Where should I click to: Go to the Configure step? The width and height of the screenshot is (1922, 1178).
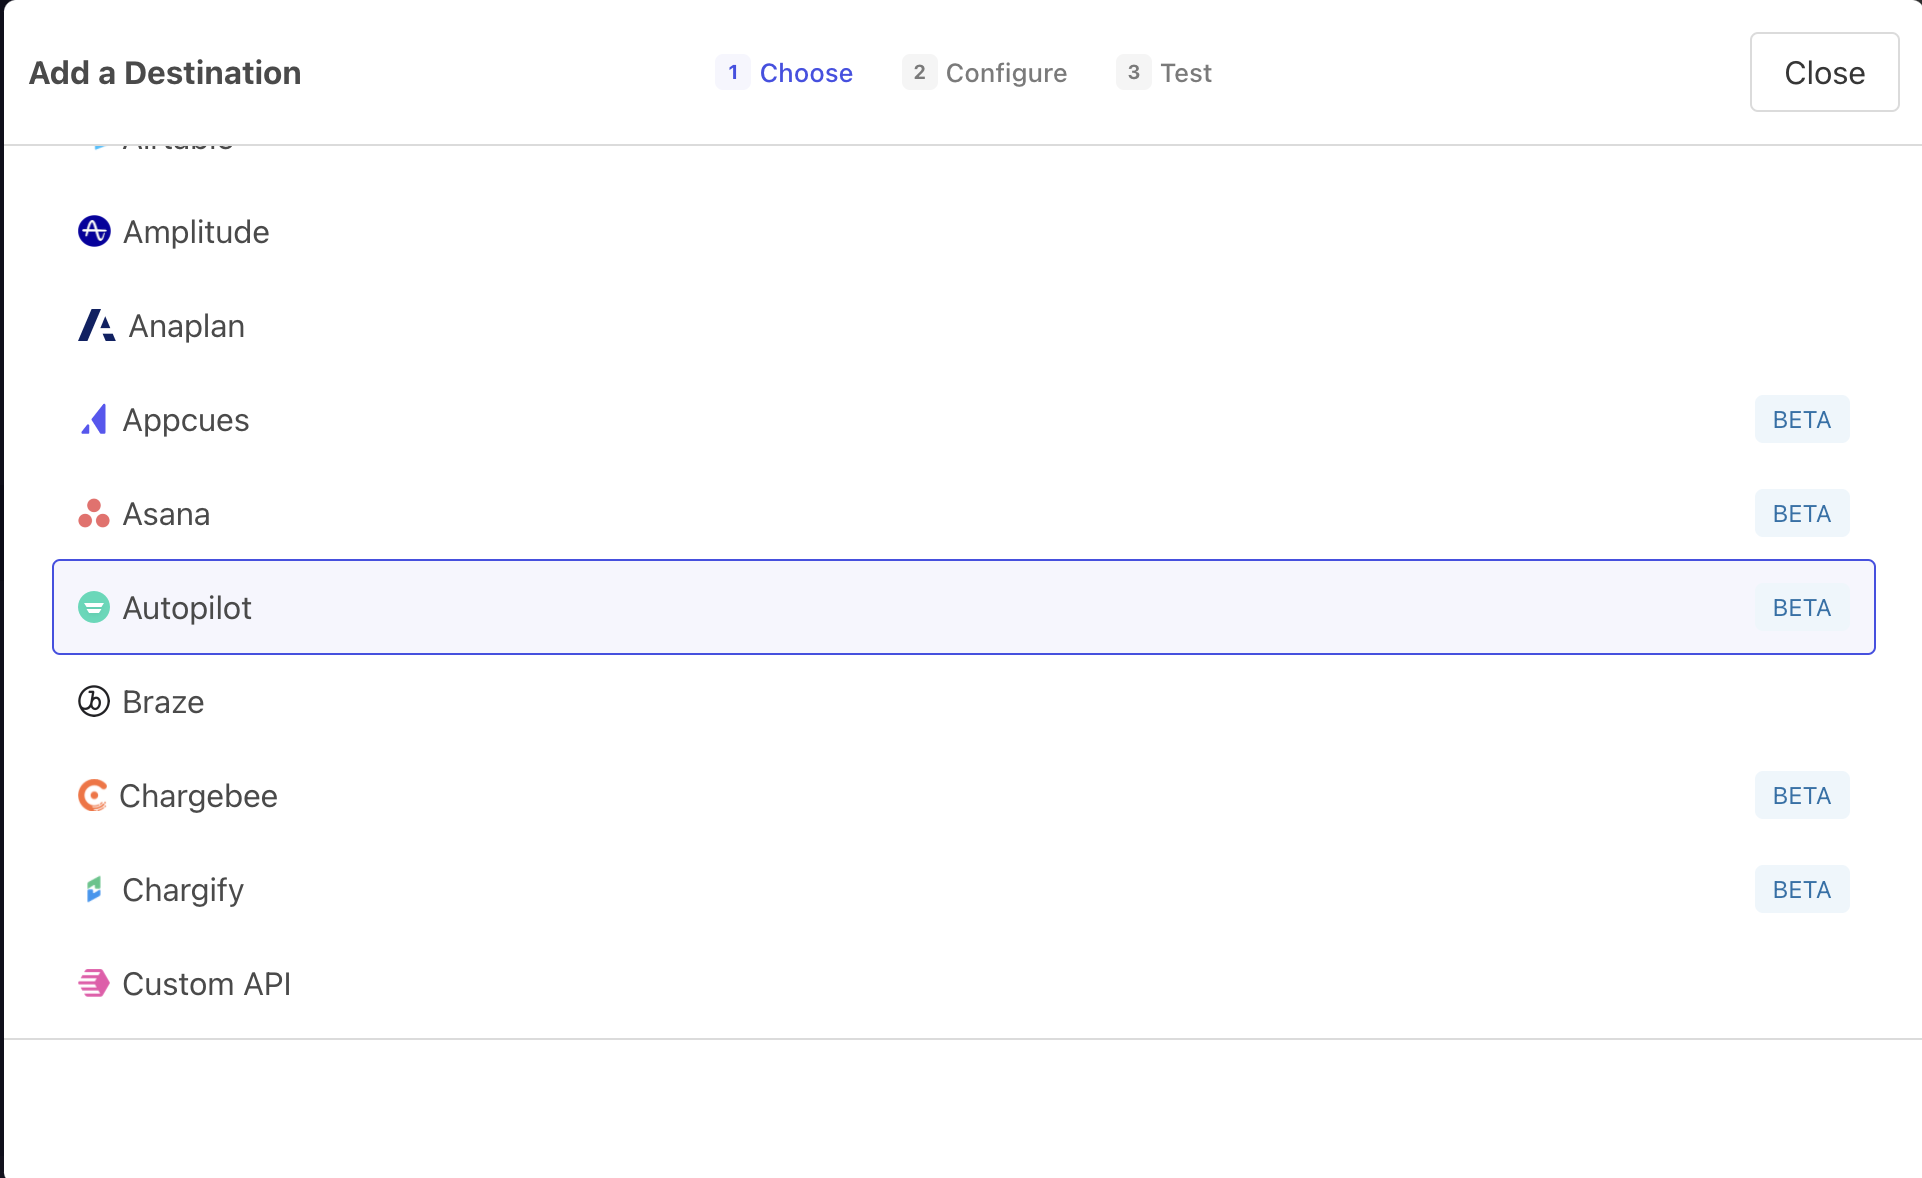point(1005,73)
